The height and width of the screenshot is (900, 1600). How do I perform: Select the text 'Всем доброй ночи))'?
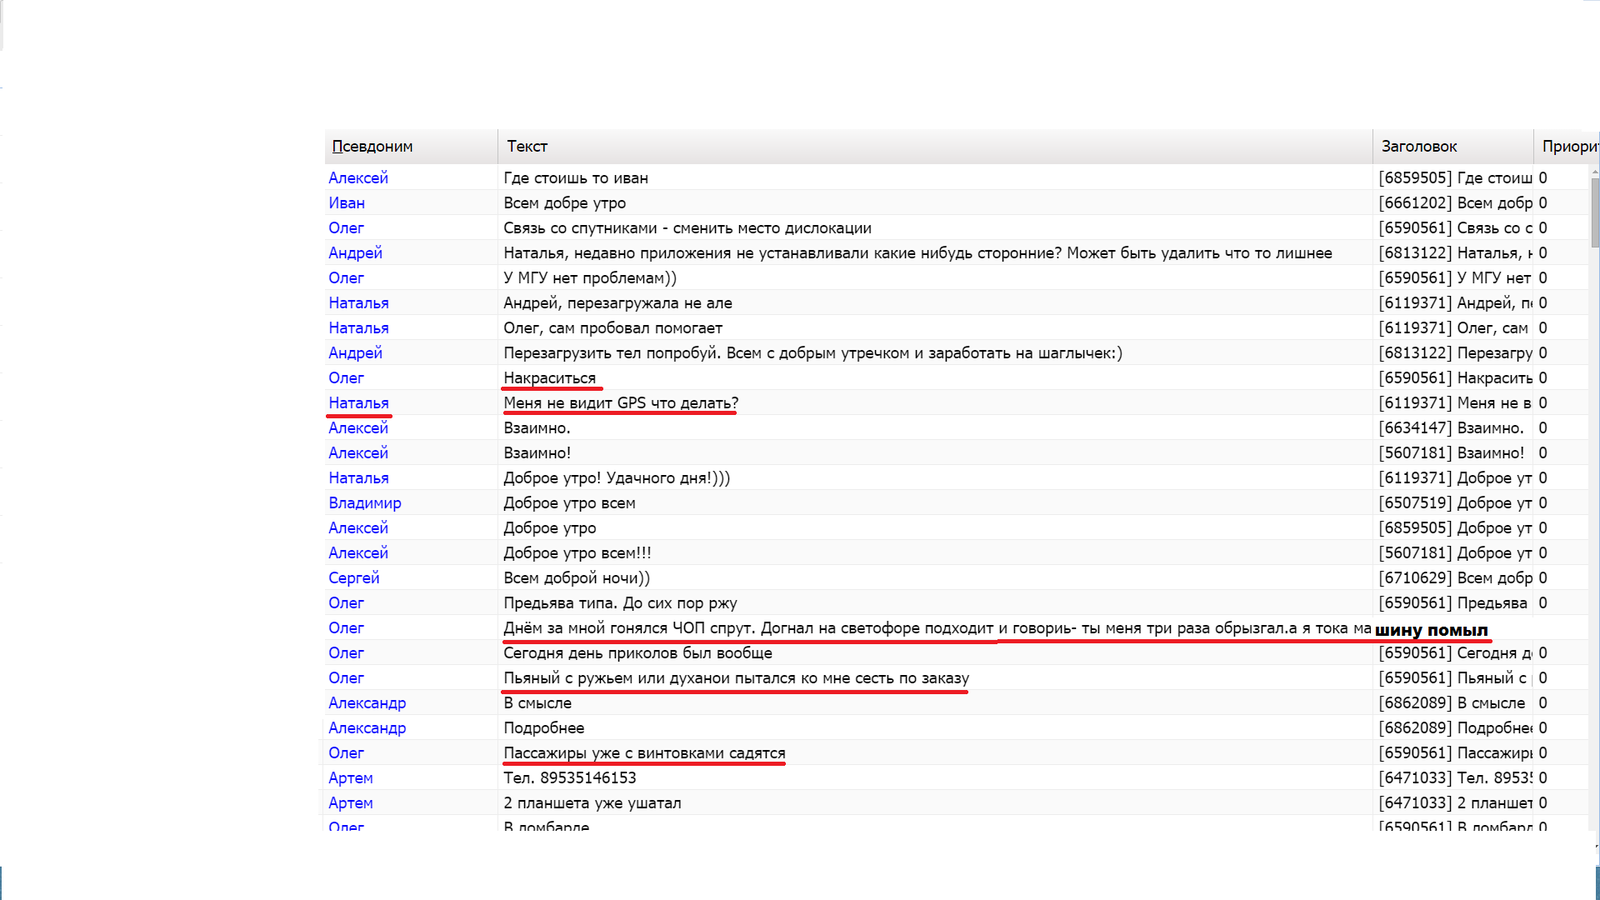click(x=577, y=578)
